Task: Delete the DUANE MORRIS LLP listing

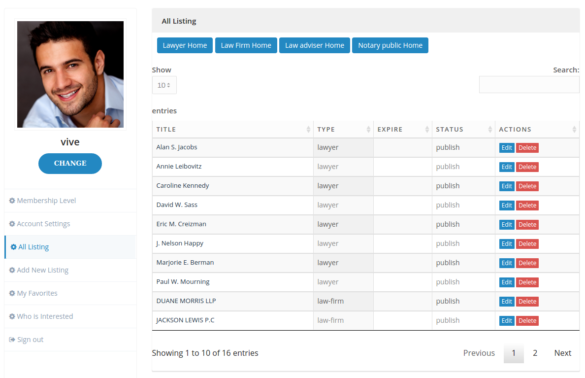Action: point(527,302)
